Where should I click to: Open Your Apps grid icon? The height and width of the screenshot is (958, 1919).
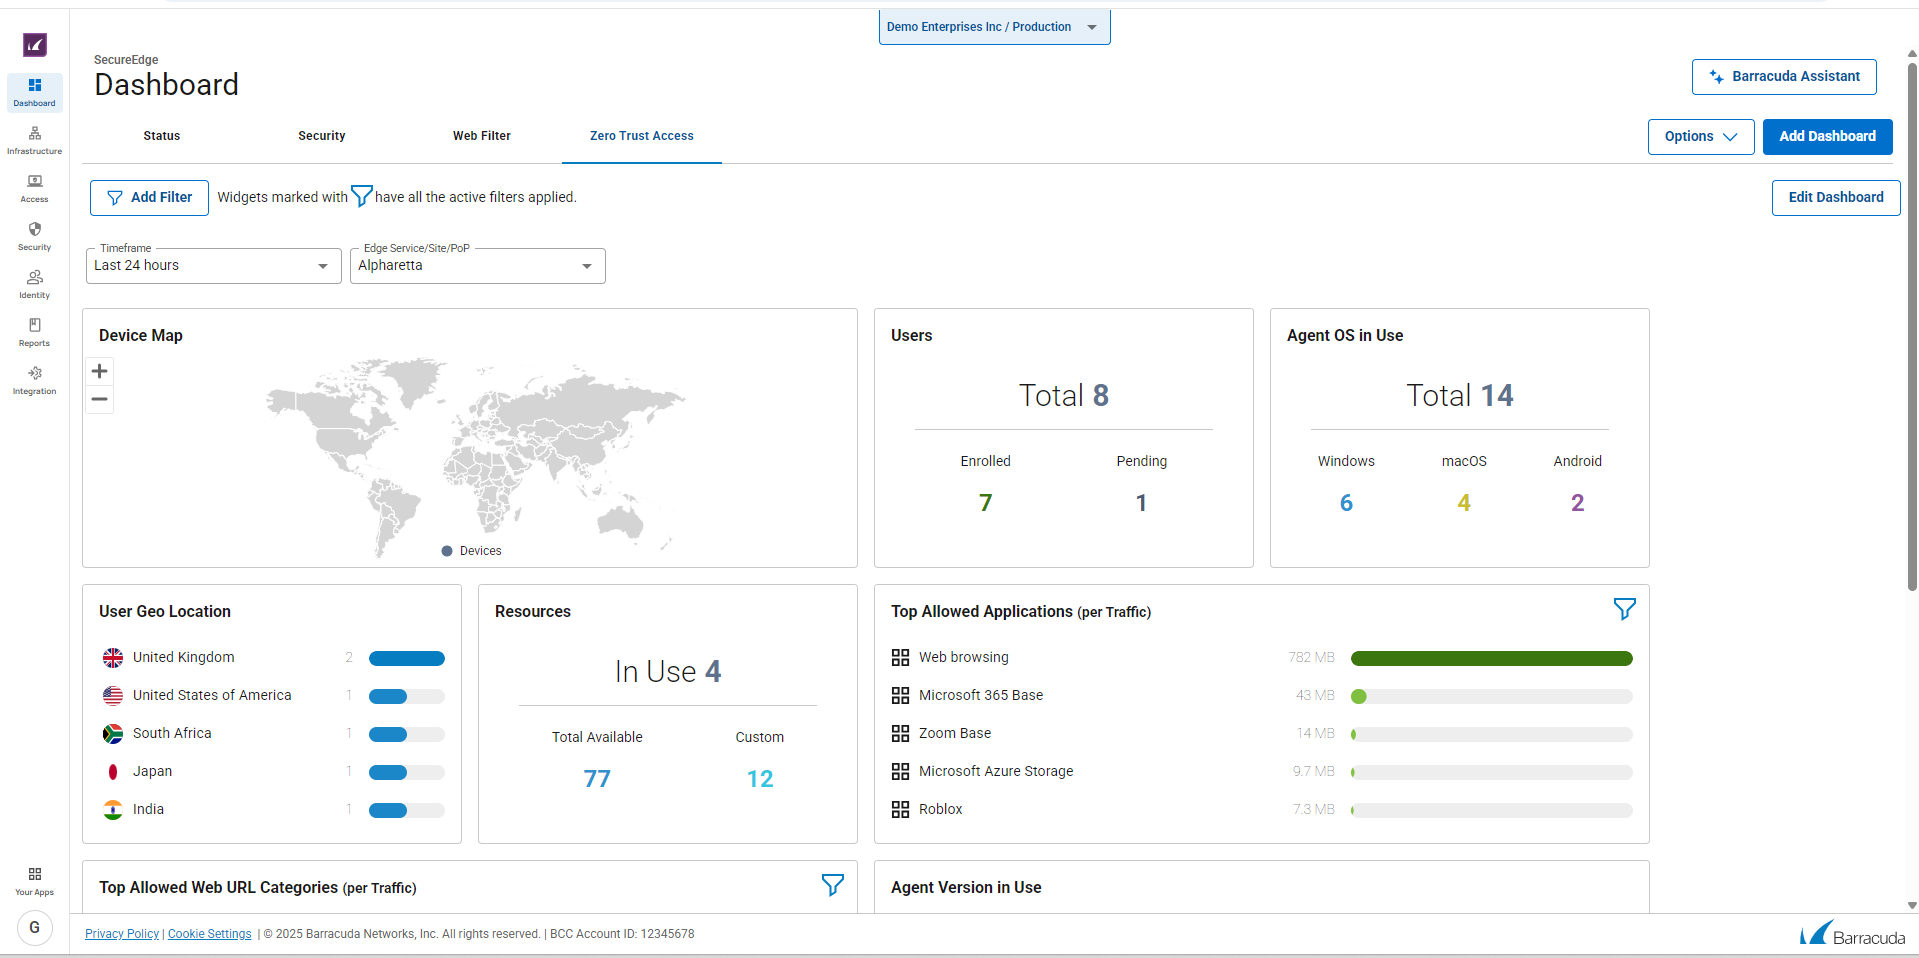click(x=34, y=880)
